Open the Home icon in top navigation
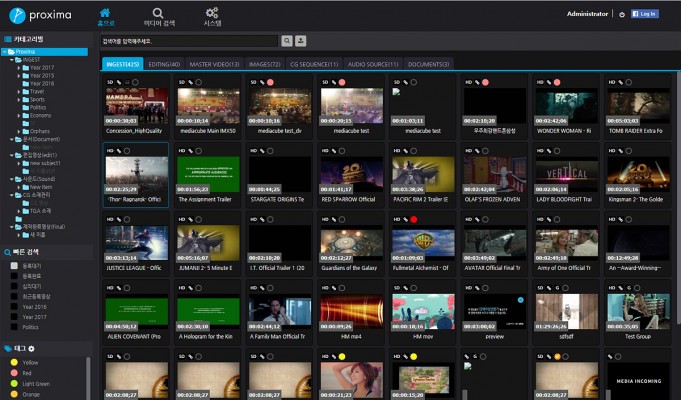This screenshot has height=400, width=681. pos(104,13)
